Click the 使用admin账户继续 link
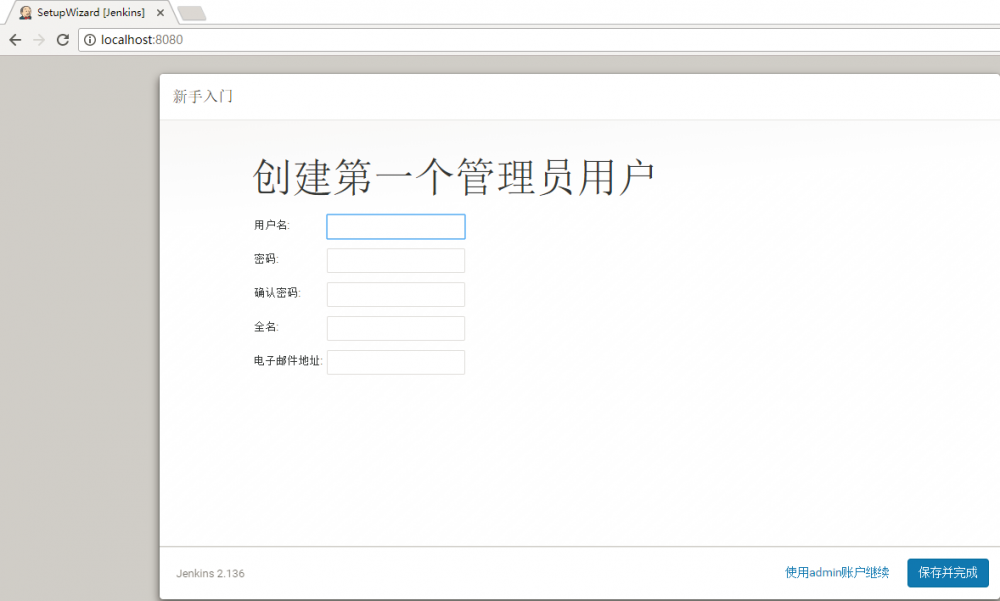1000x601 pixels. coord(837,573)
